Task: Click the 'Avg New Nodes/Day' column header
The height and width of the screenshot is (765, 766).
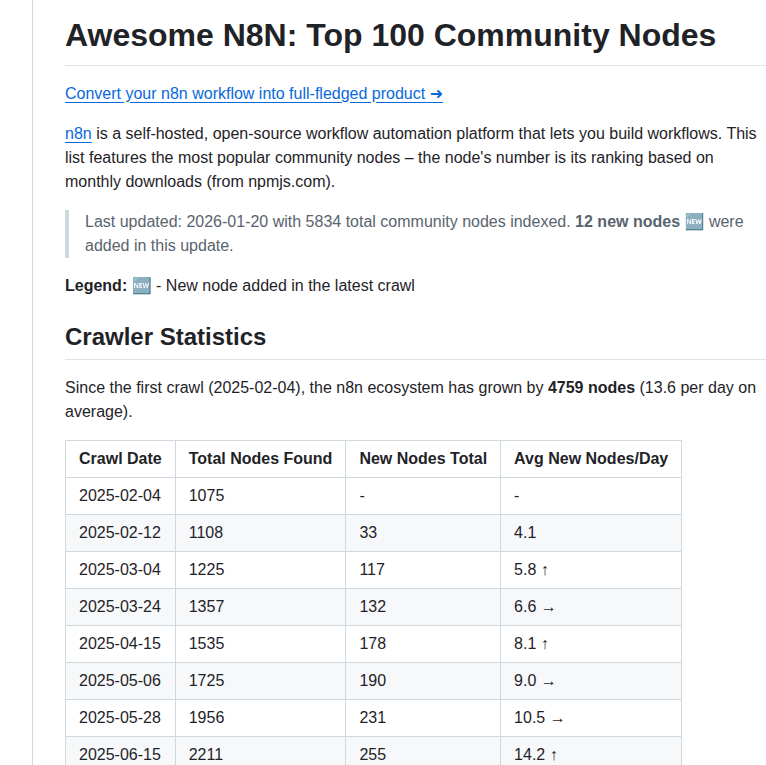Action: [591, 459]
